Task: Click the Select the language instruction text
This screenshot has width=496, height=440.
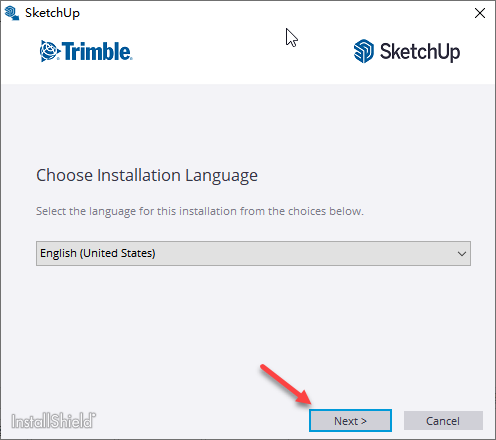Action: [200, 211]
